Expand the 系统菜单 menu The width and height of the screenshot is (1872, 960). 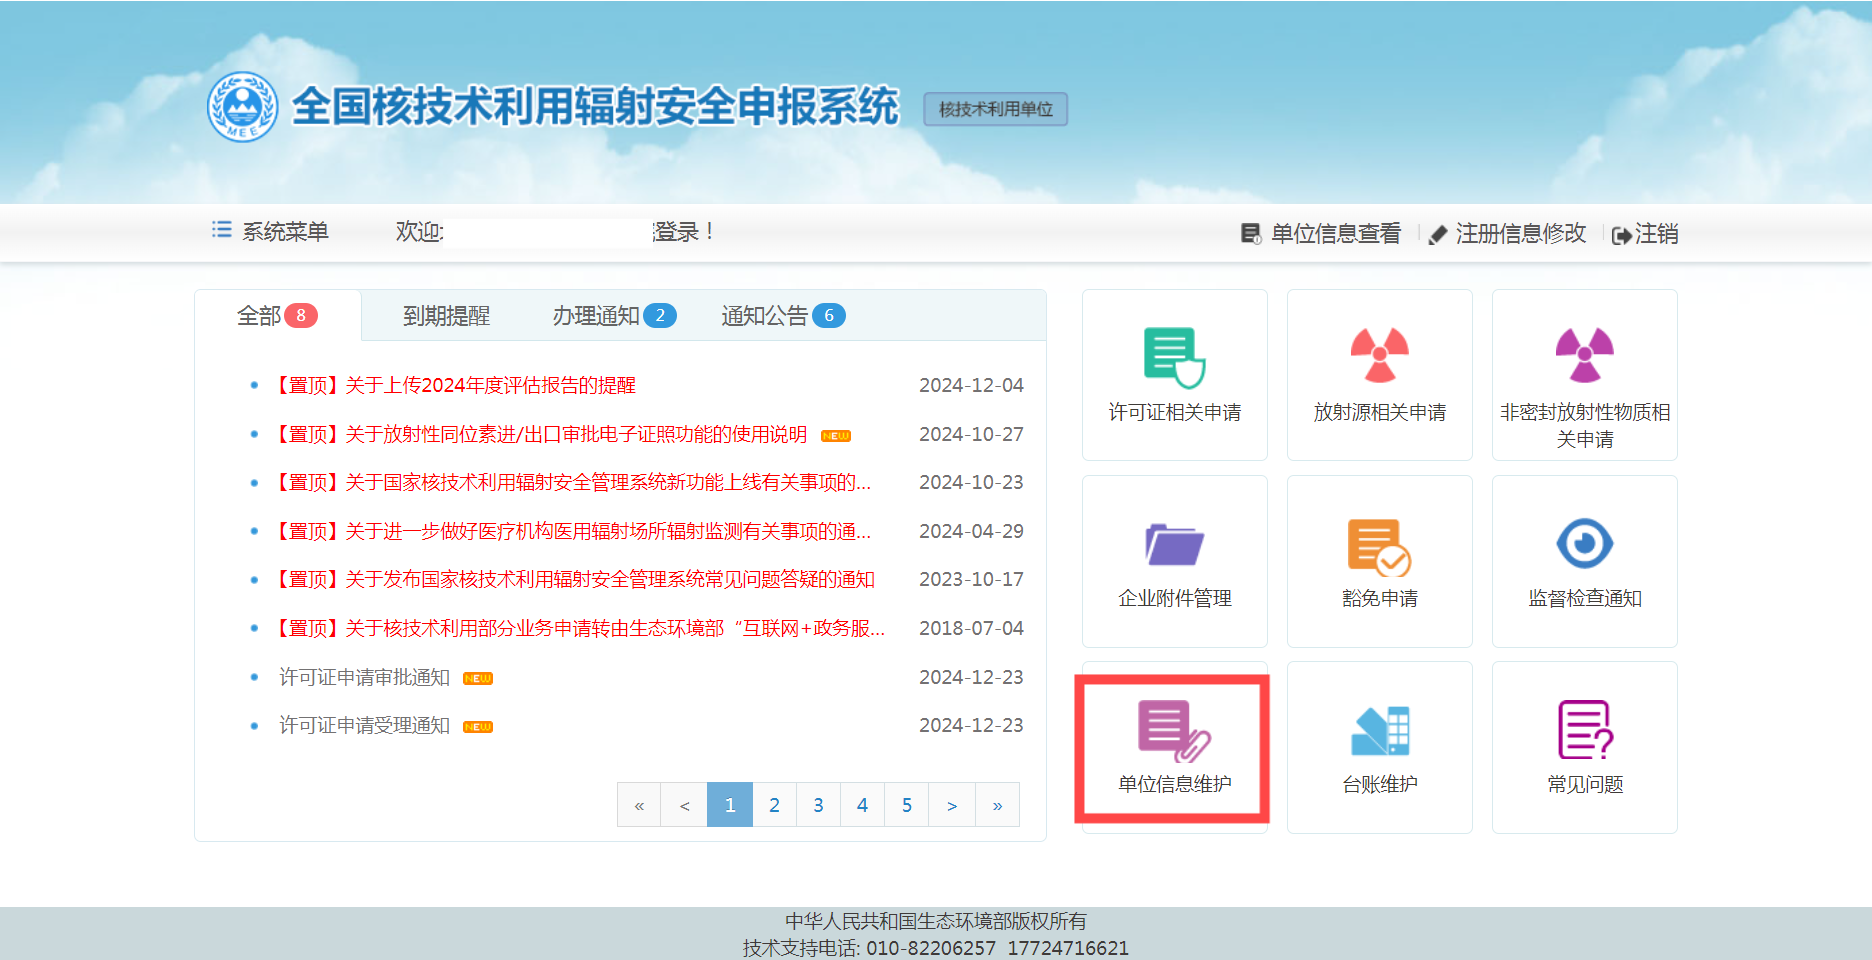click(x=271, y=232)
